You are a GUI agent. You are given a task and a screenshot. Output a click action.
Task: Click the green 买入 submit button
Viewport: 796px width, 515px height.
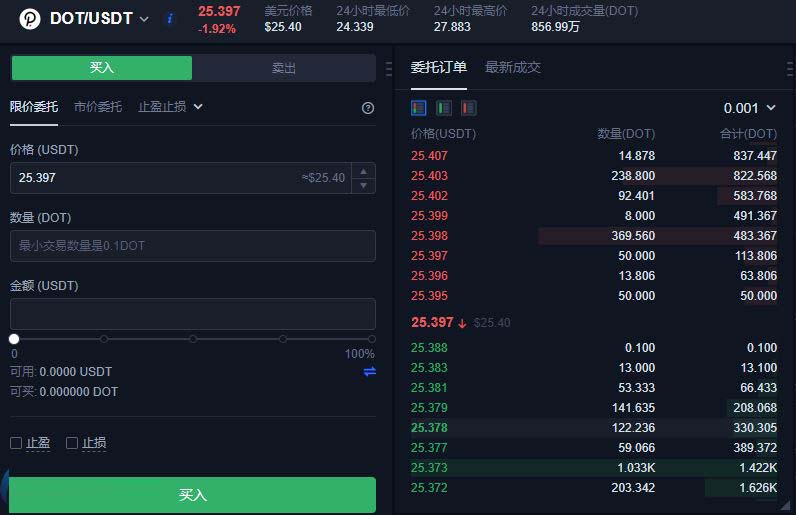point(192,495)
